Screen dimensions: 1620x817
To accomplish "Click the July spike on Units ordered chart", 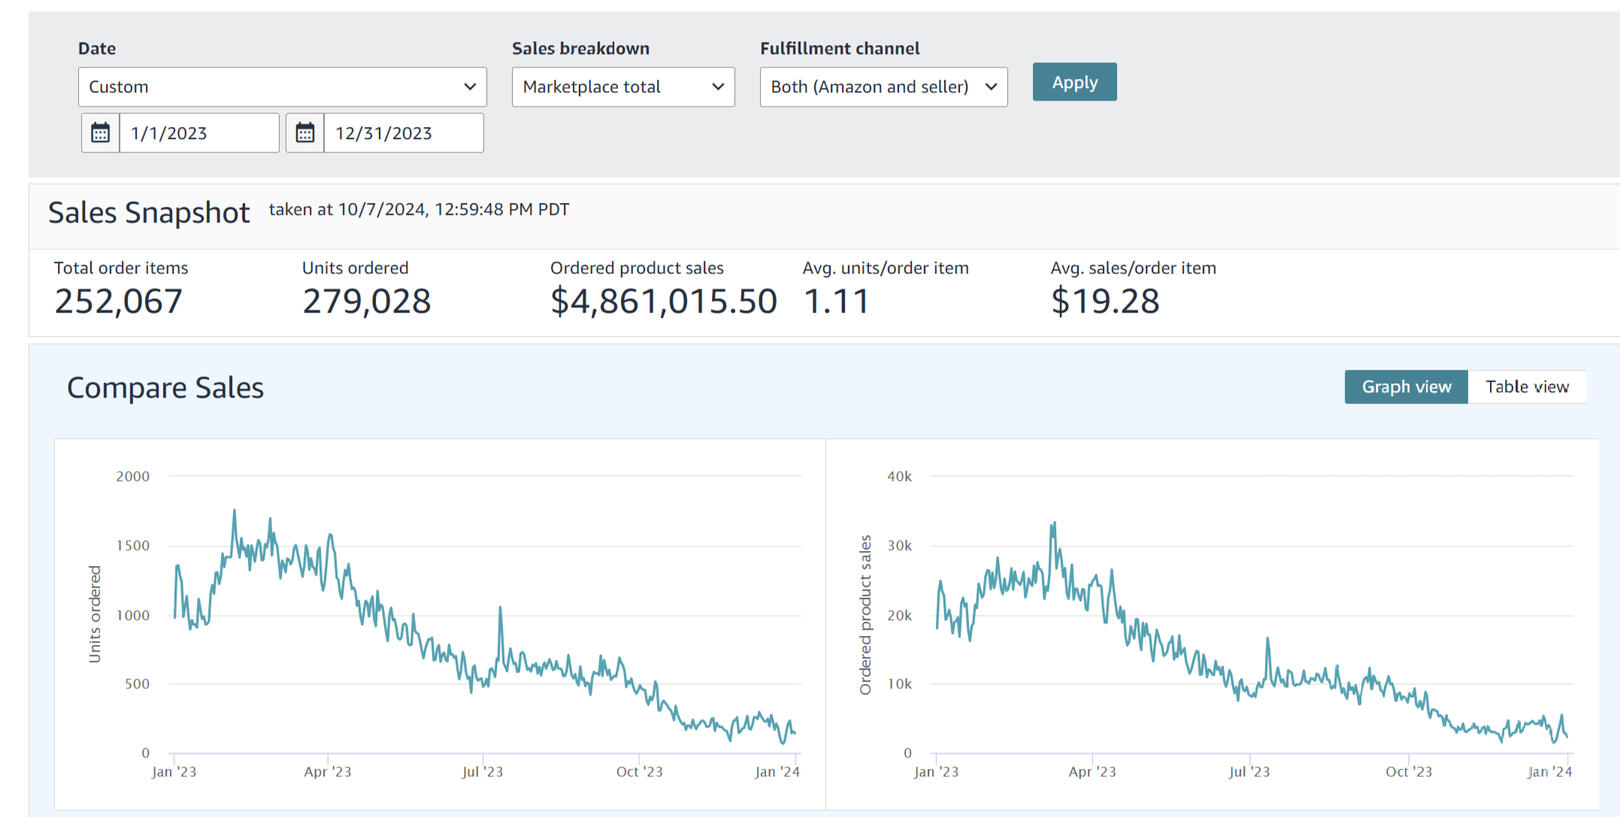I will click(x=500, y=608).
